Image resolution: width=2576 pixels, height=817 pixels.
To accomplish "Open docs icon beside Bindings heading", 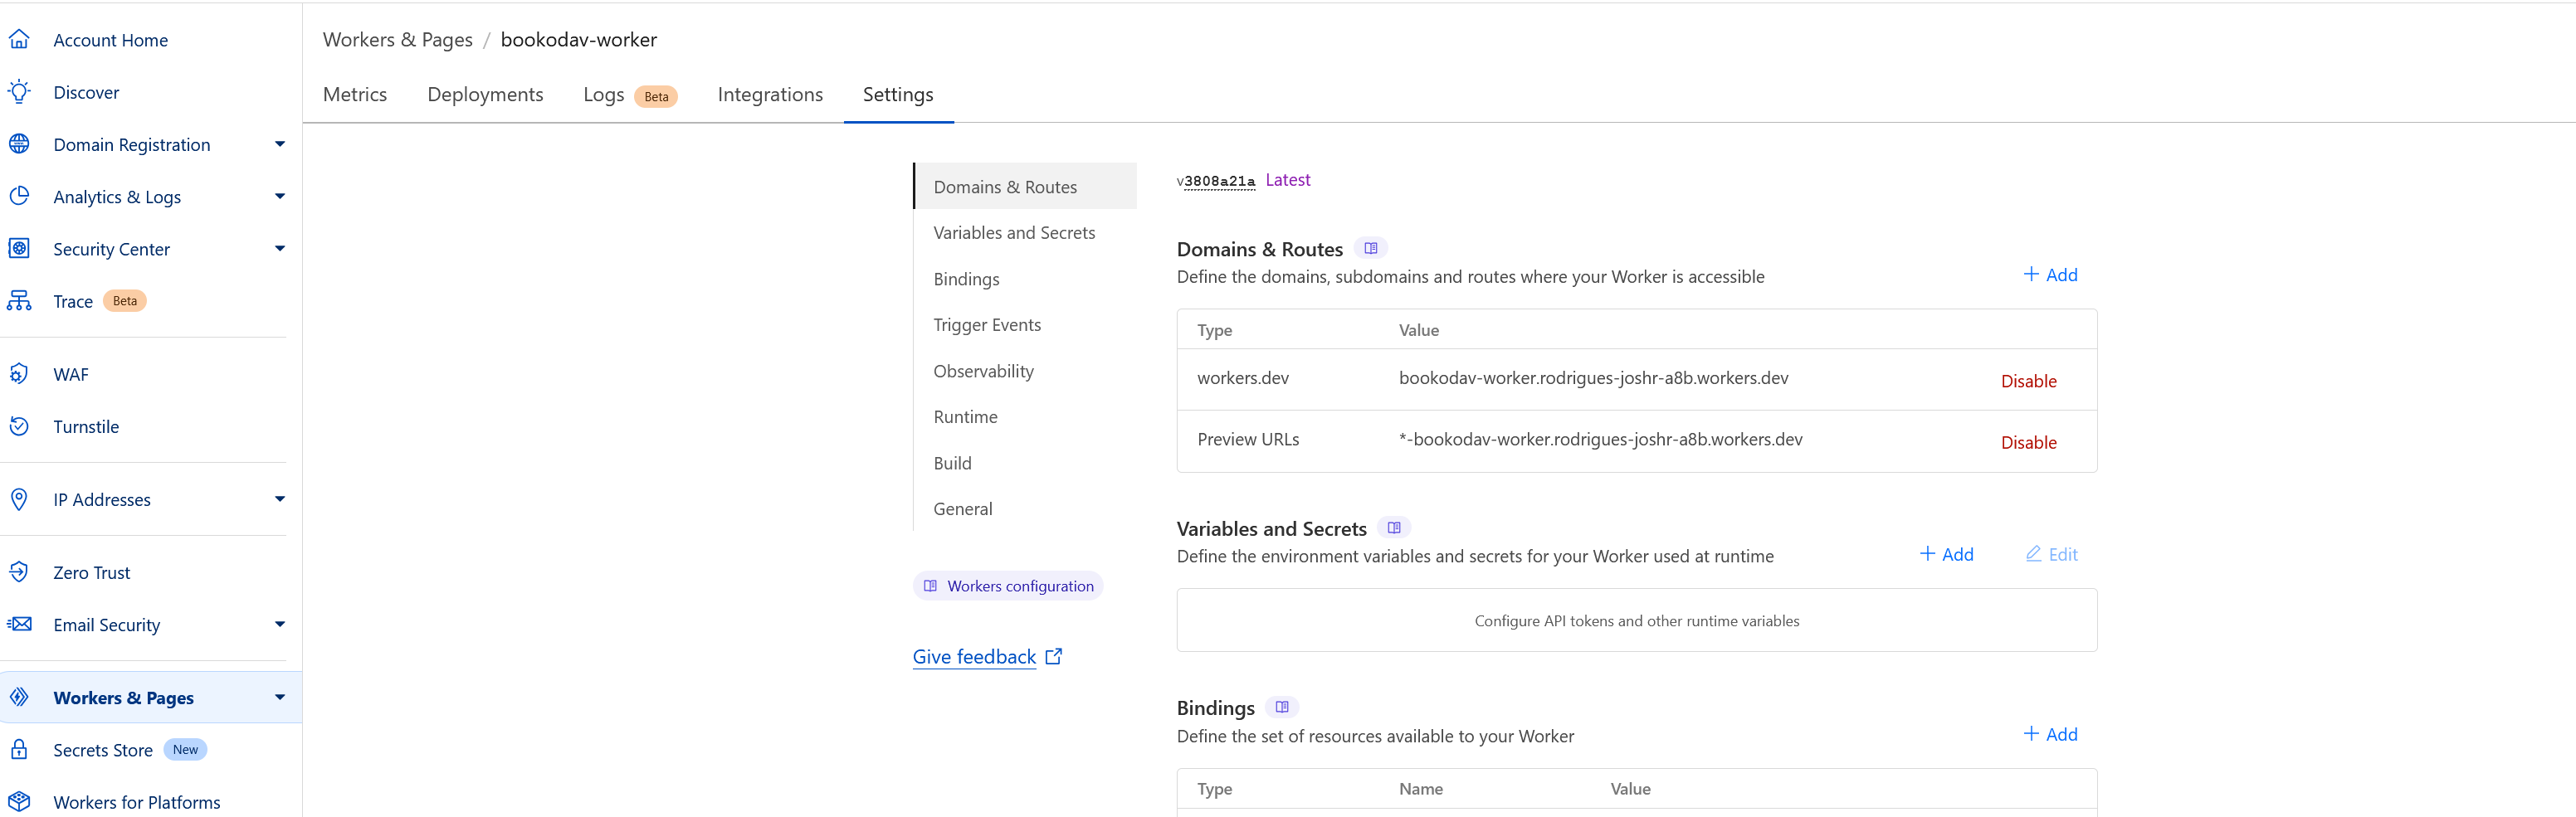I will point(1282,707).
